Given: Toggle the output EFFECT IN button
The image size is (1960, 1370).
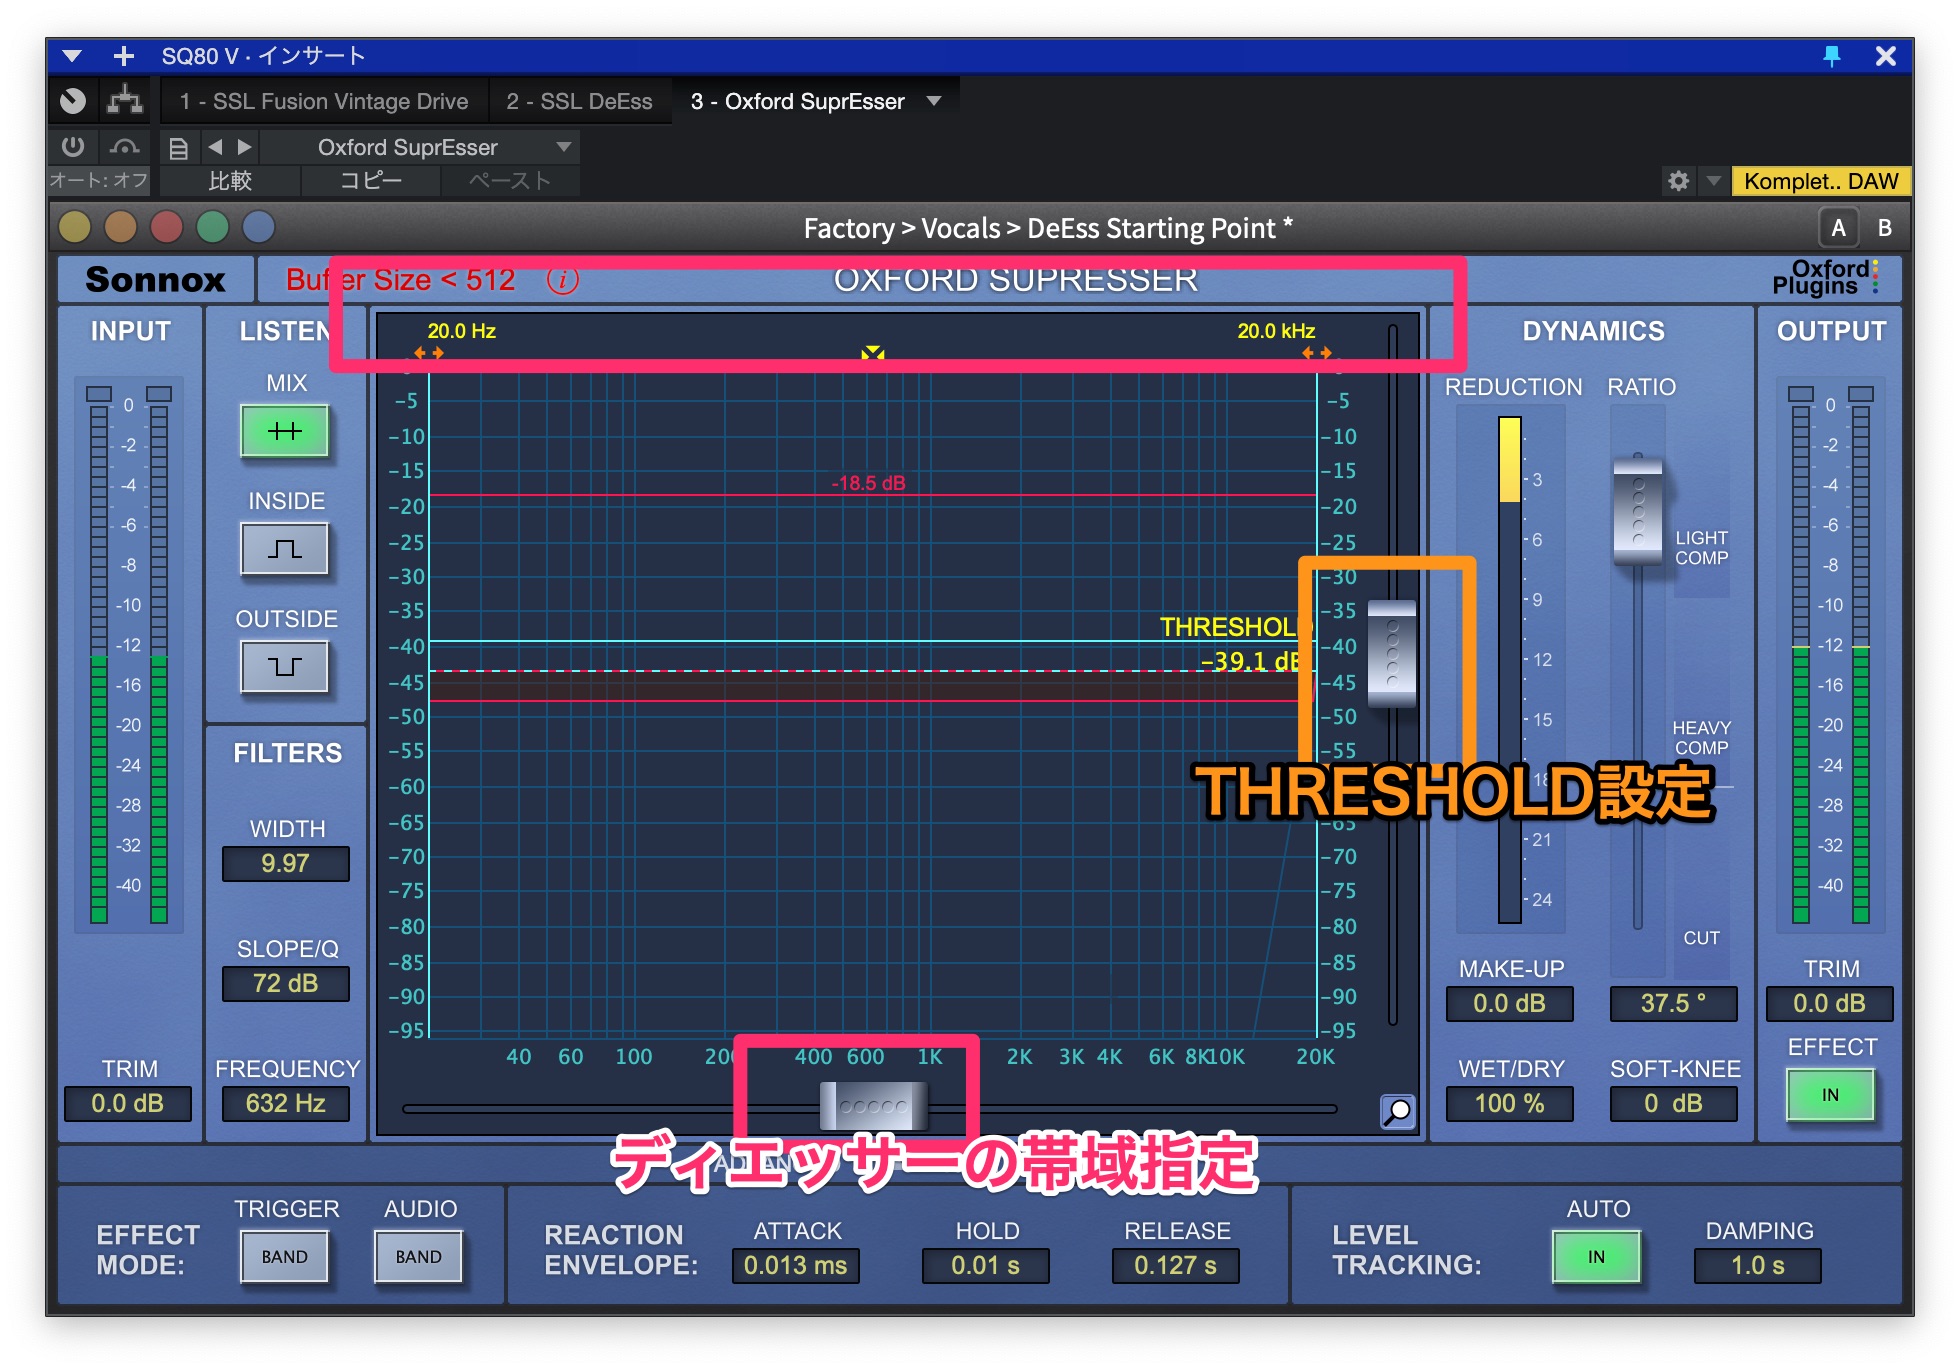Looking at the screenshot, I should pyautogui.click(x=1829, y=1095).
